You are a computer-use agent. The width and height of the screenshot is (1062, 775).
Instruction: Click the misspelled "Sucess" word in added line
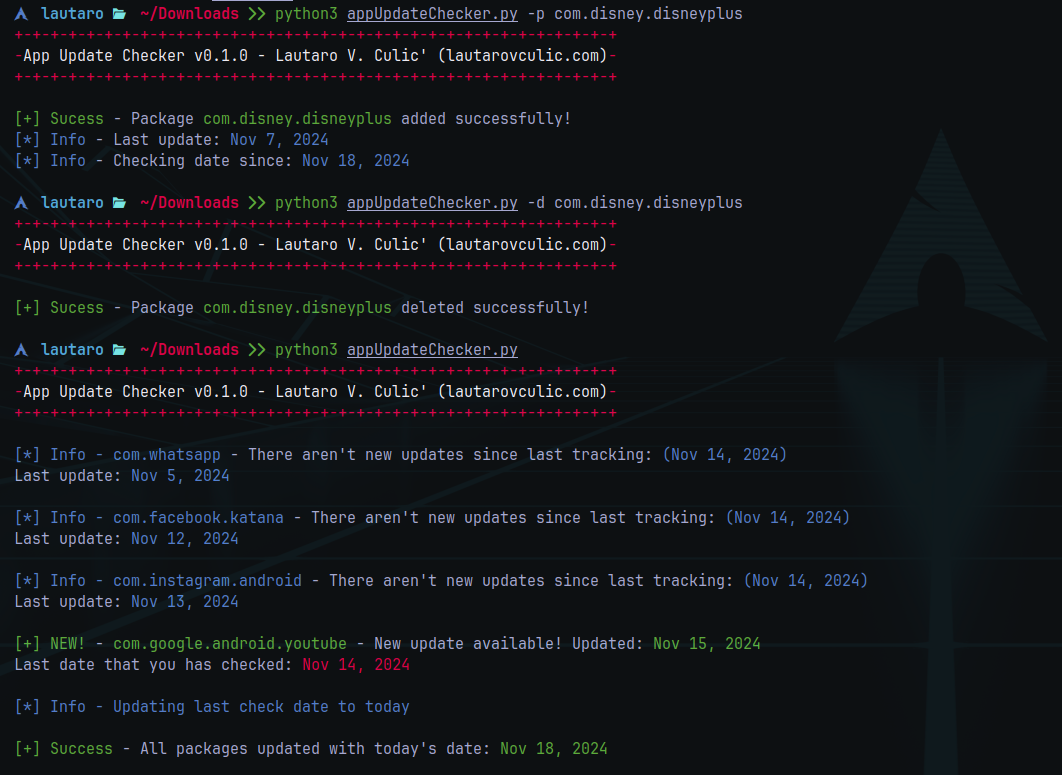[x=77, y=119]
